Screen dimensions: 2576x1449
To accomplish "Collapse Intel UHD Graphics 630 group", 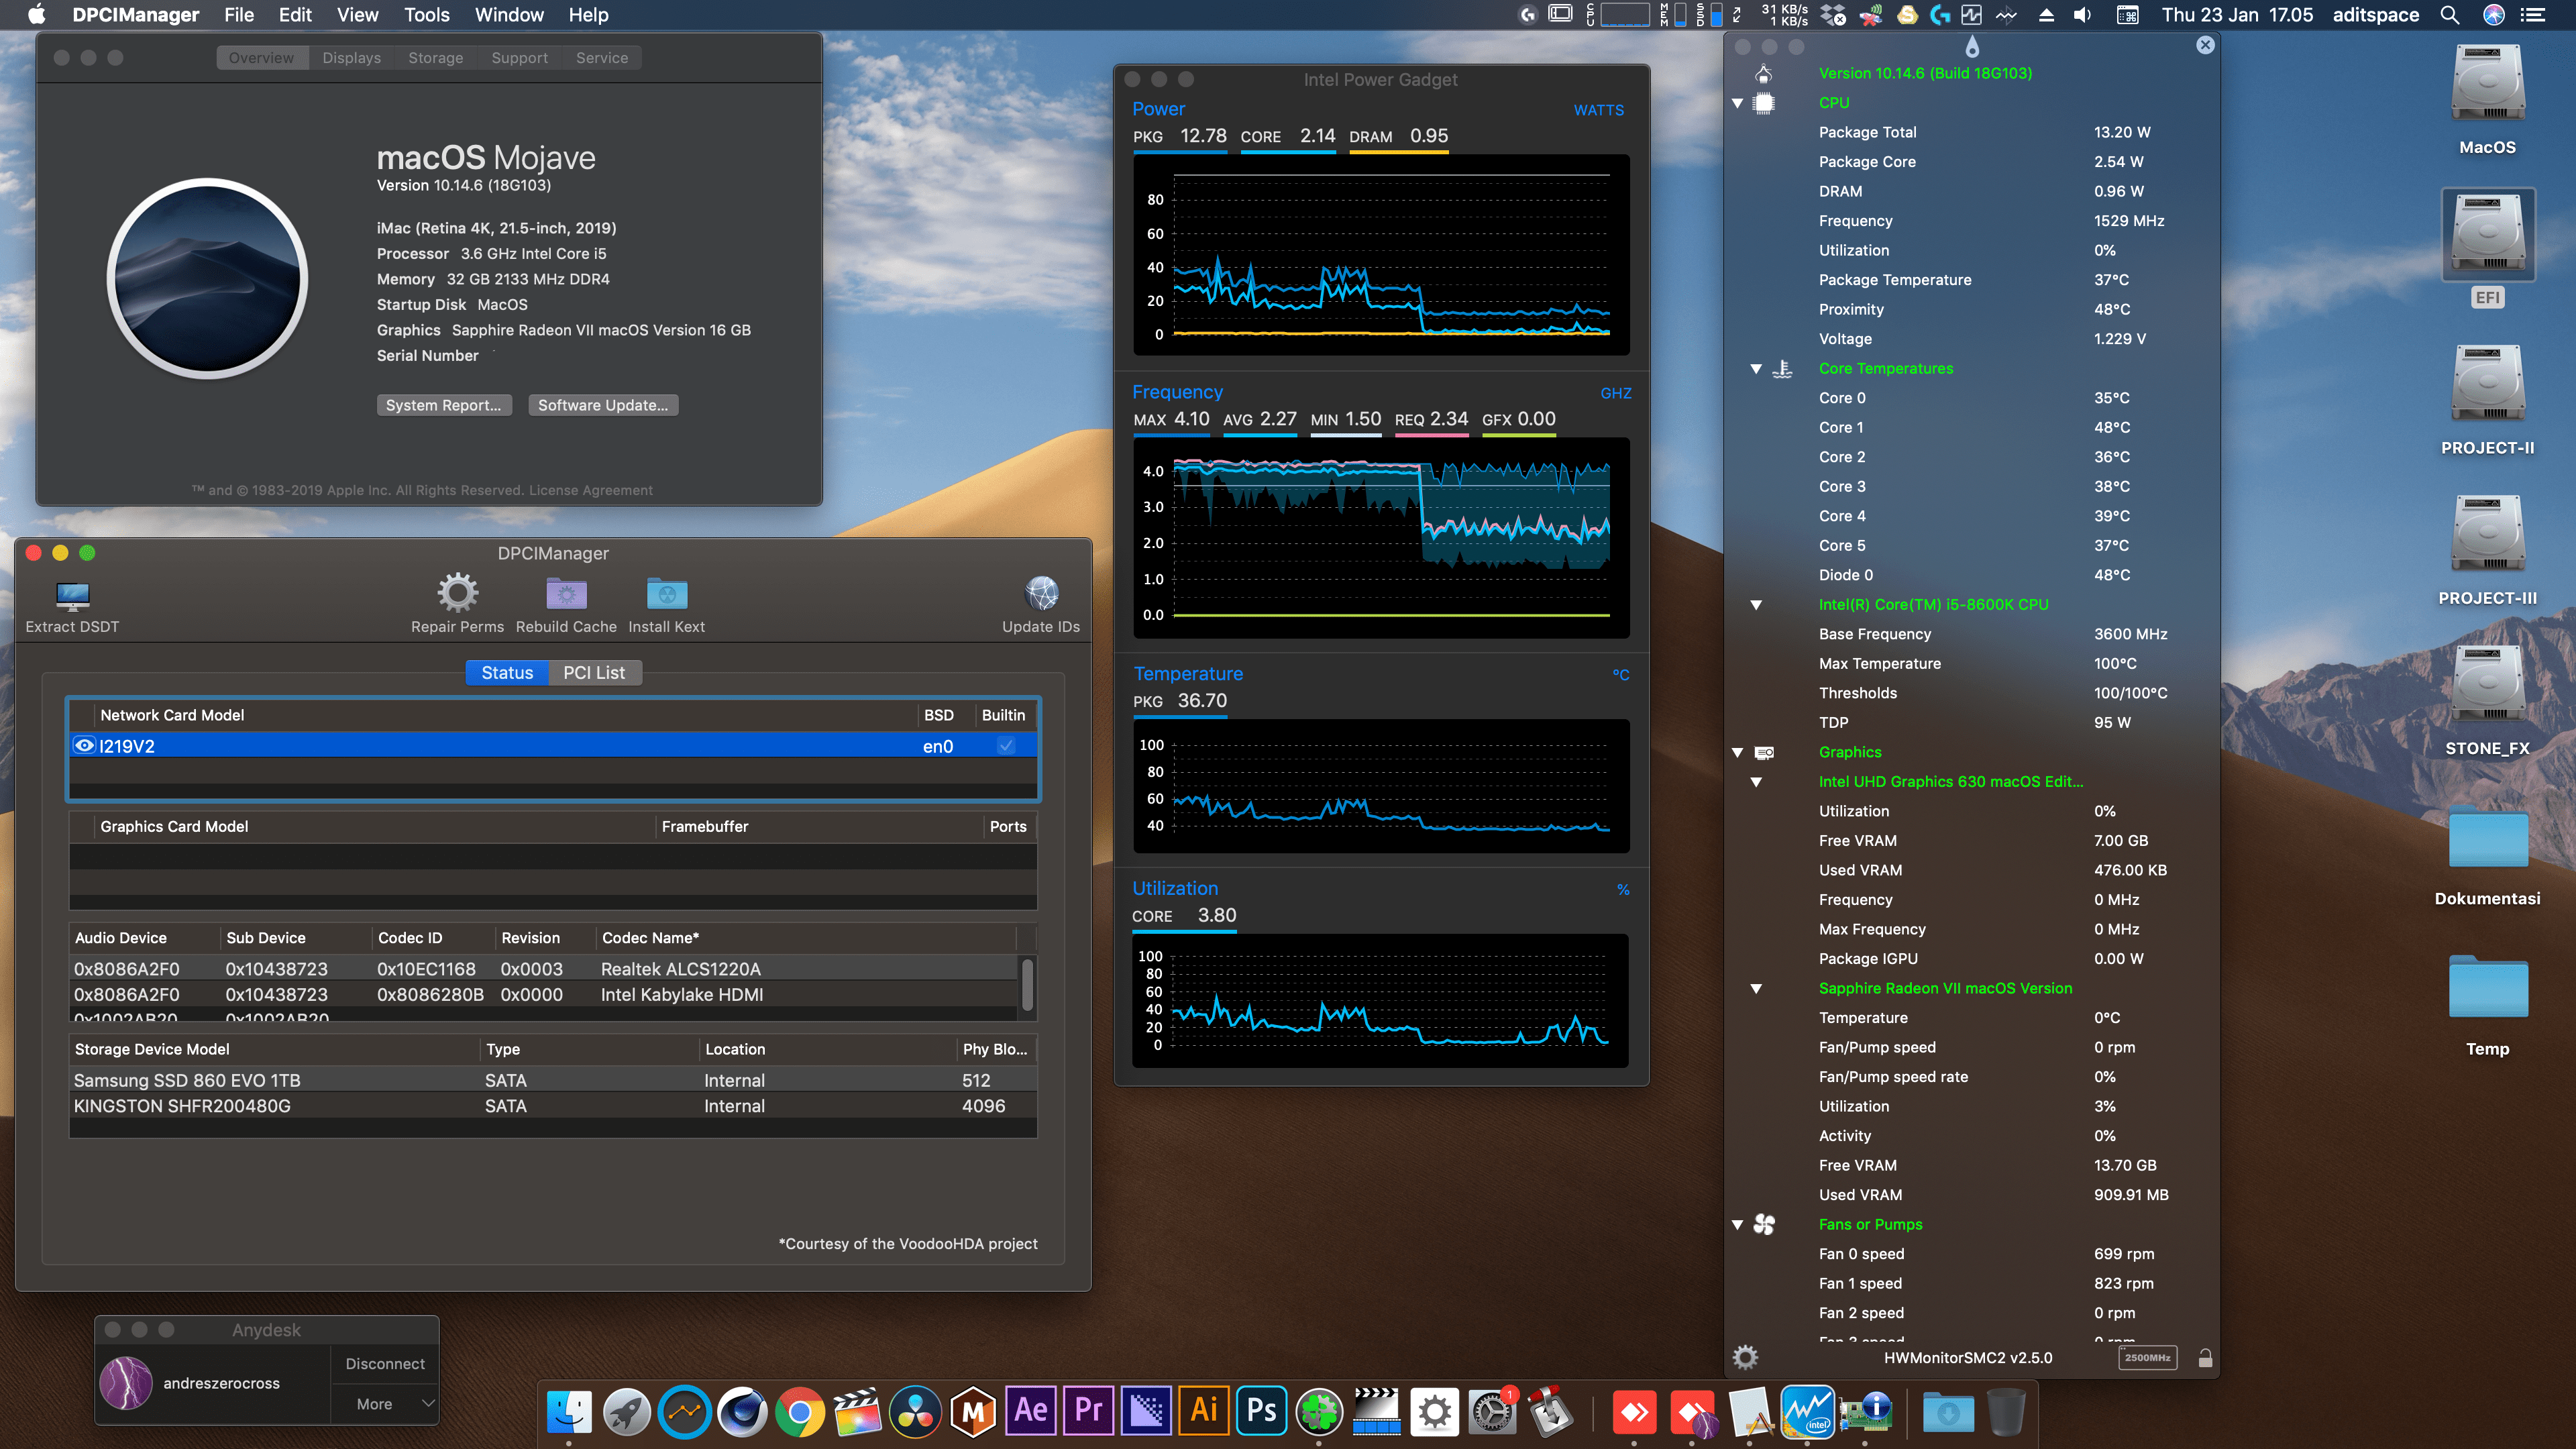I will [1756, 782].
